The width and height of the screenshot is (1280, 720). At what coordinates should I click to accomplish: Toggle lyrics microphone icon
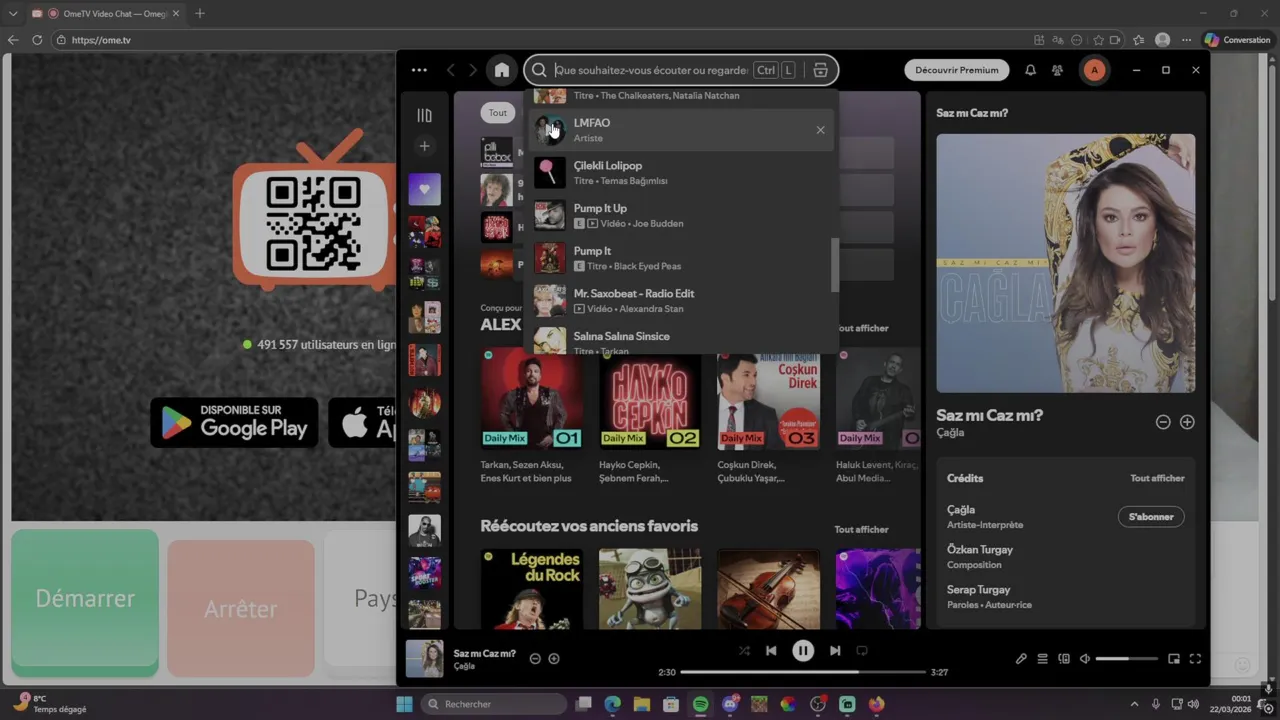(x=1021, y=659)
